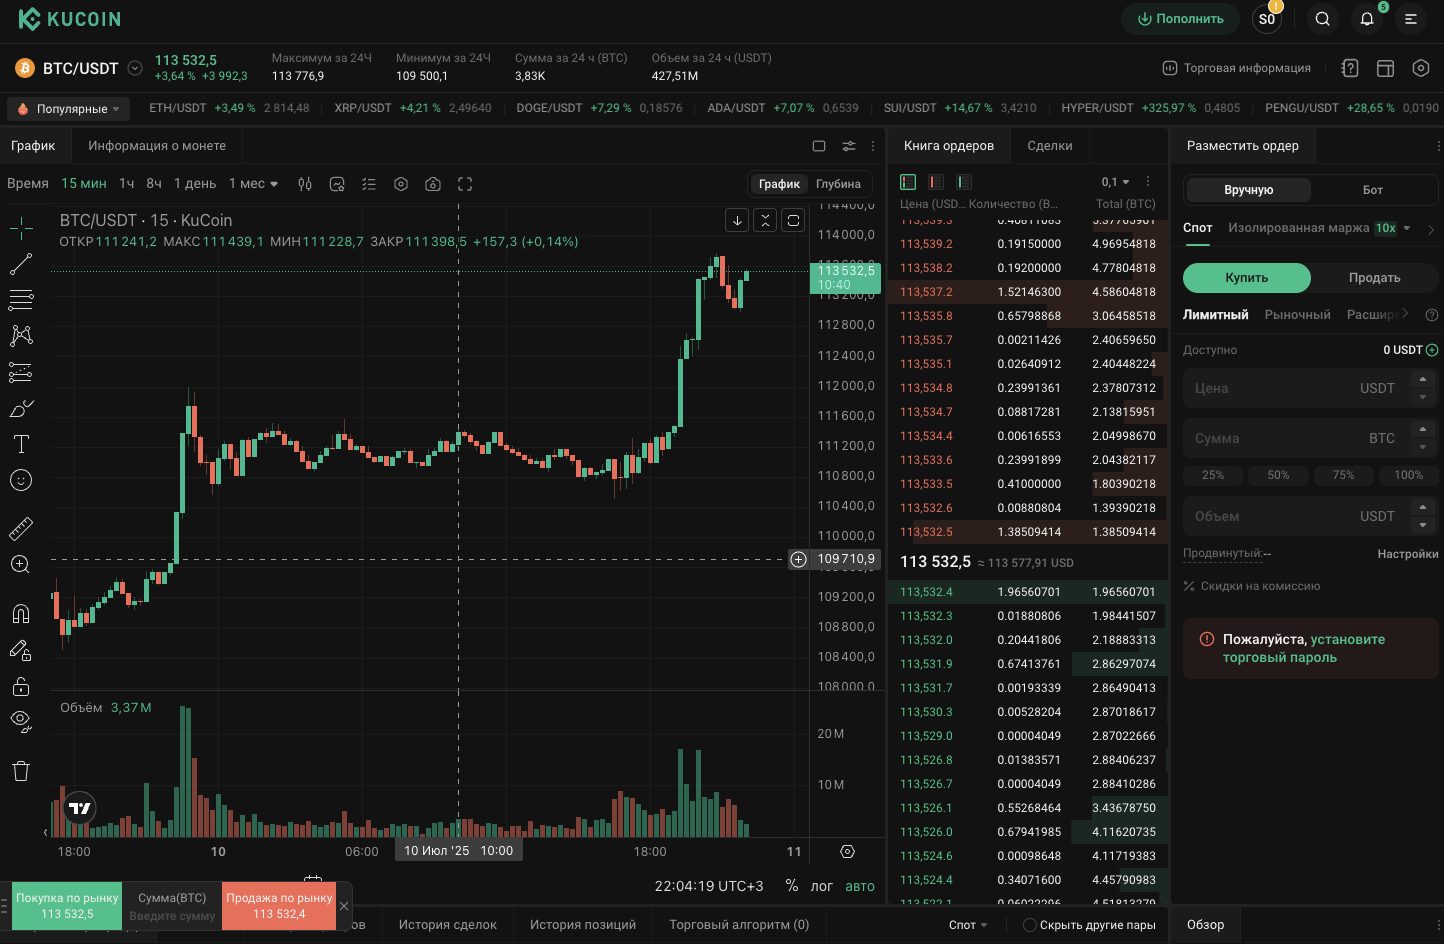This screenshot has width=1444, height=944.
Task: Increase price using the up stepper arrow
Action: (1423, 379)
